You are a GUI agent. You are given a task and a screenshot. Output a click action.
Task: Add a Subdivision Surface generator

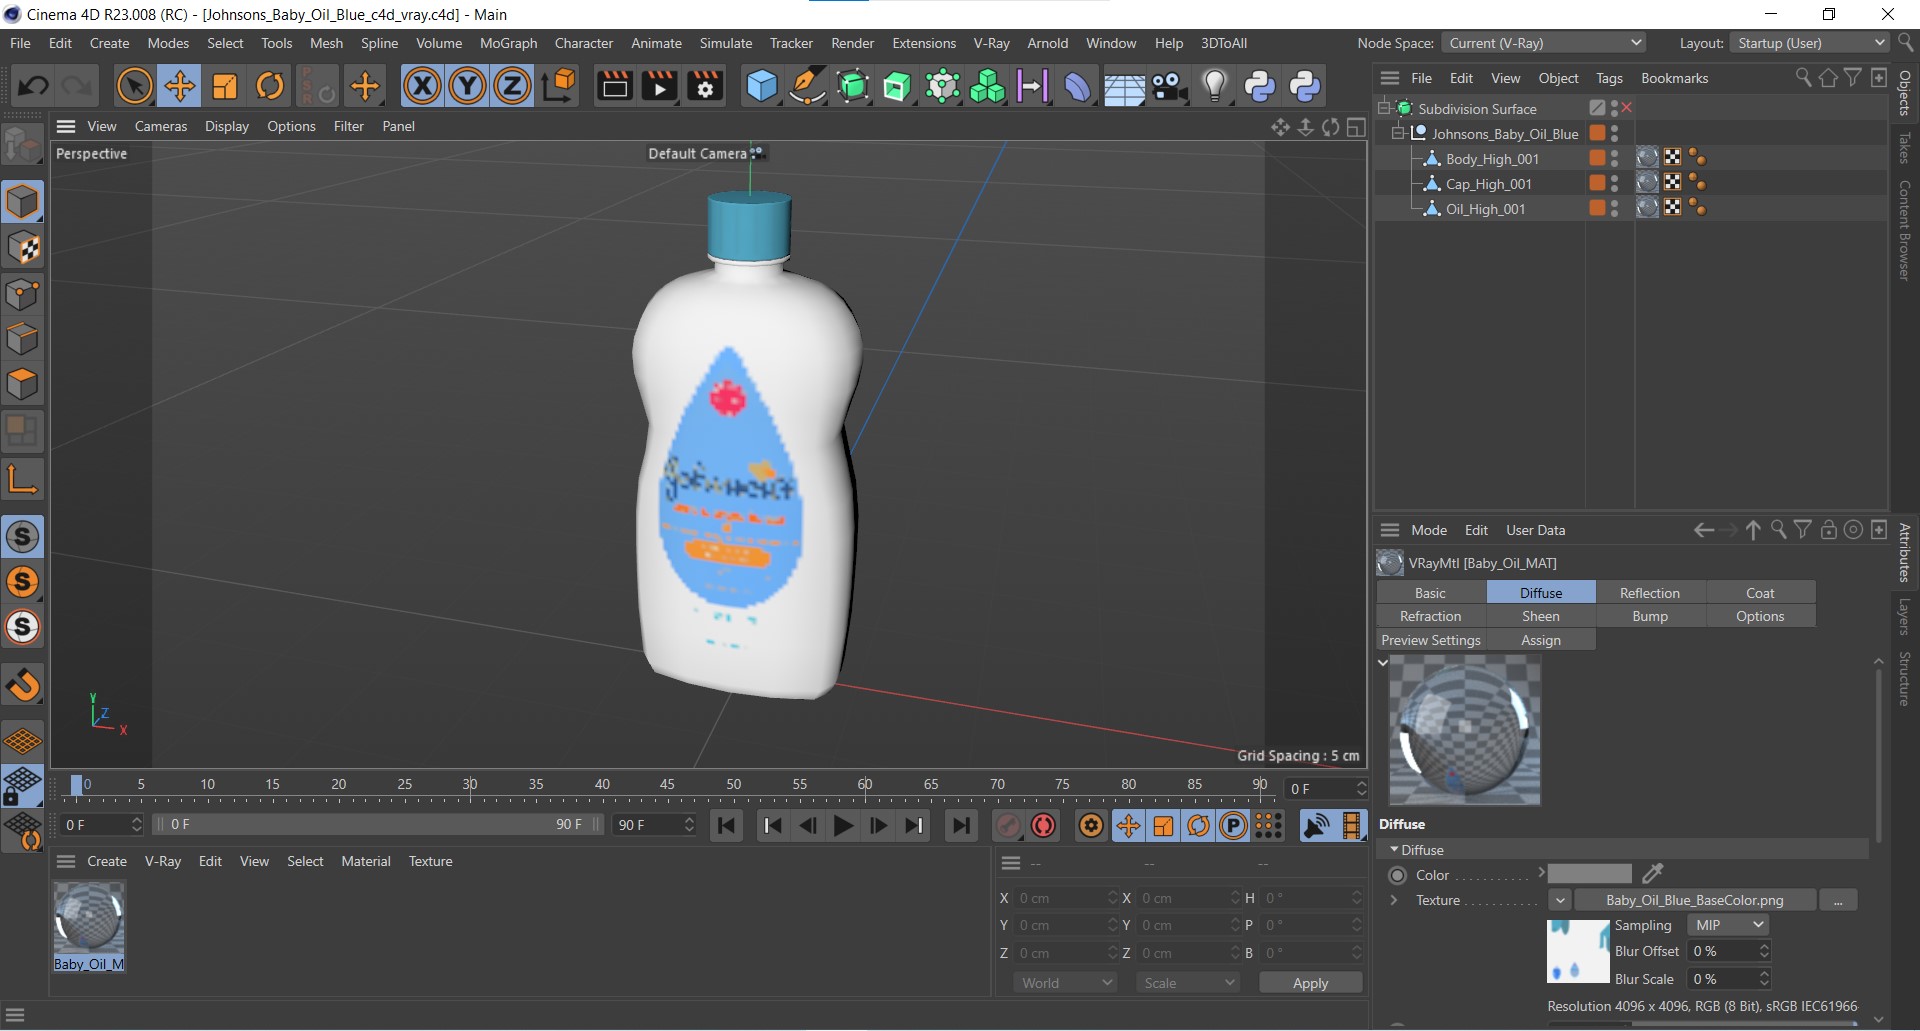[852, 86]
